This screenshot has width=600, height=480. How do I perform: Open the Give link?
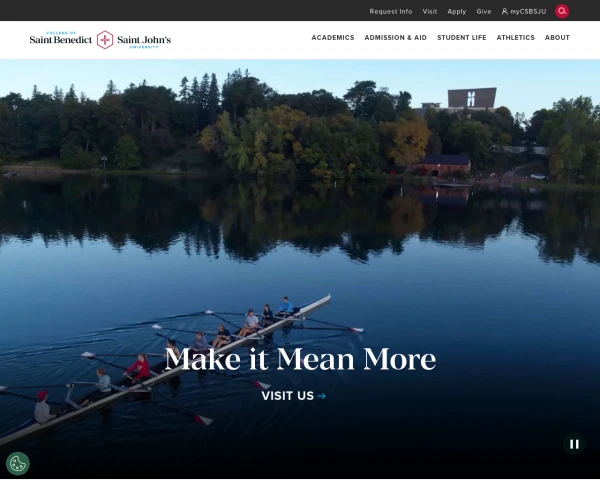[x=484, y=11]
